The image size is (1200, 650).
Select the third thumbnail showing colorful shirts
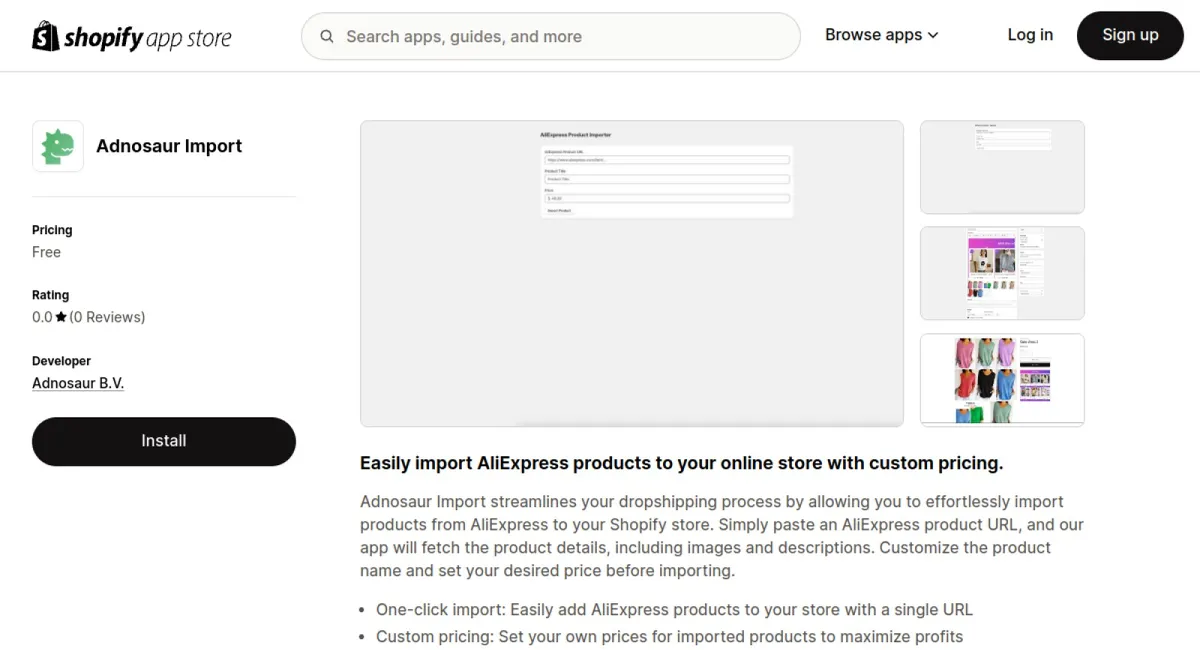pos(1002,380)
